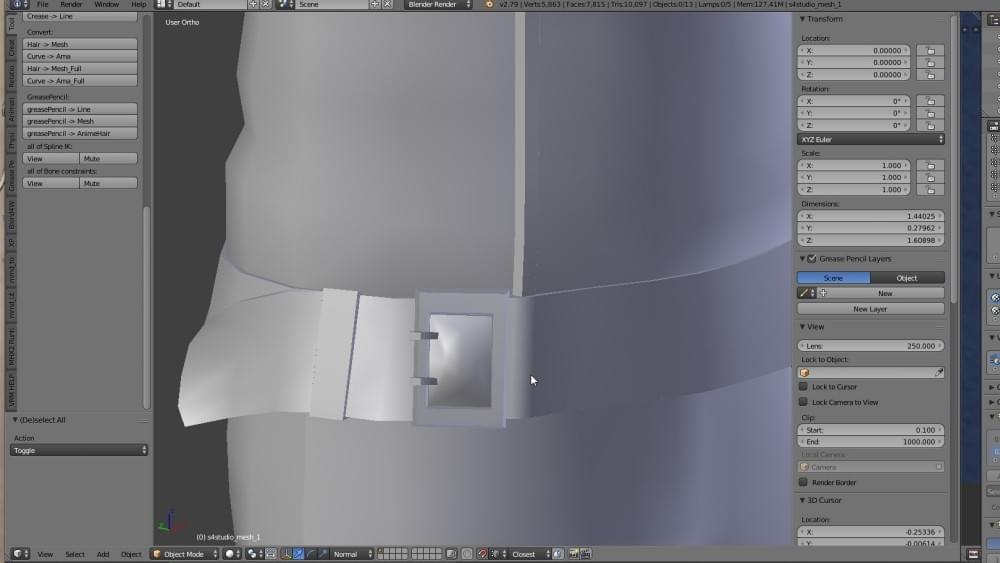Click the Clip End value field
1000x563 pixels.
click(x=871, y=441)
